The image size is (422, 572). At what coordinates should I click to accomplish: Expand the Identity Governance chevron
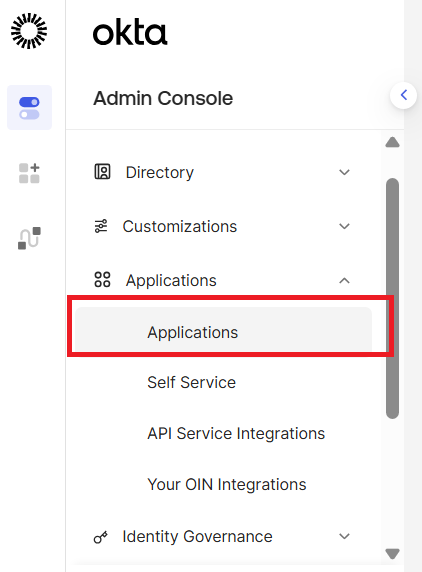(344, 536)
